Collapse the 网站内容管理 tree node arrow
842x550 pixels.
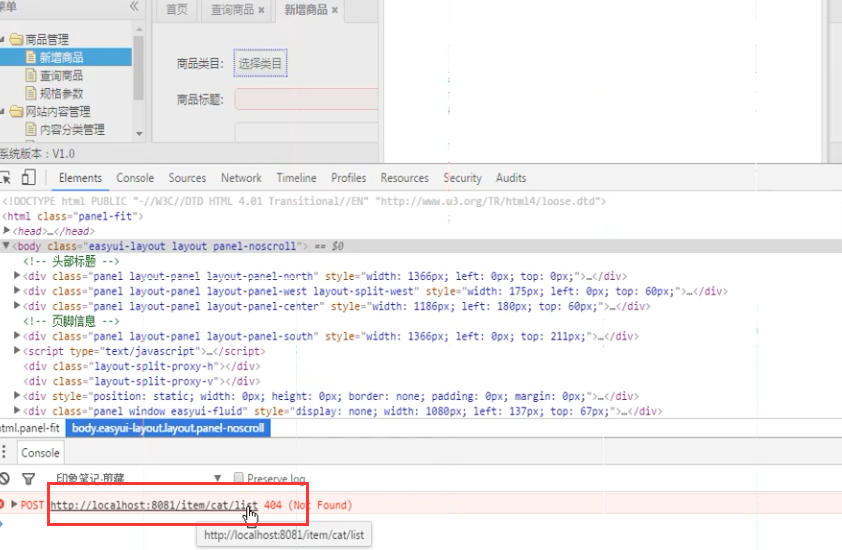point(3,111)
